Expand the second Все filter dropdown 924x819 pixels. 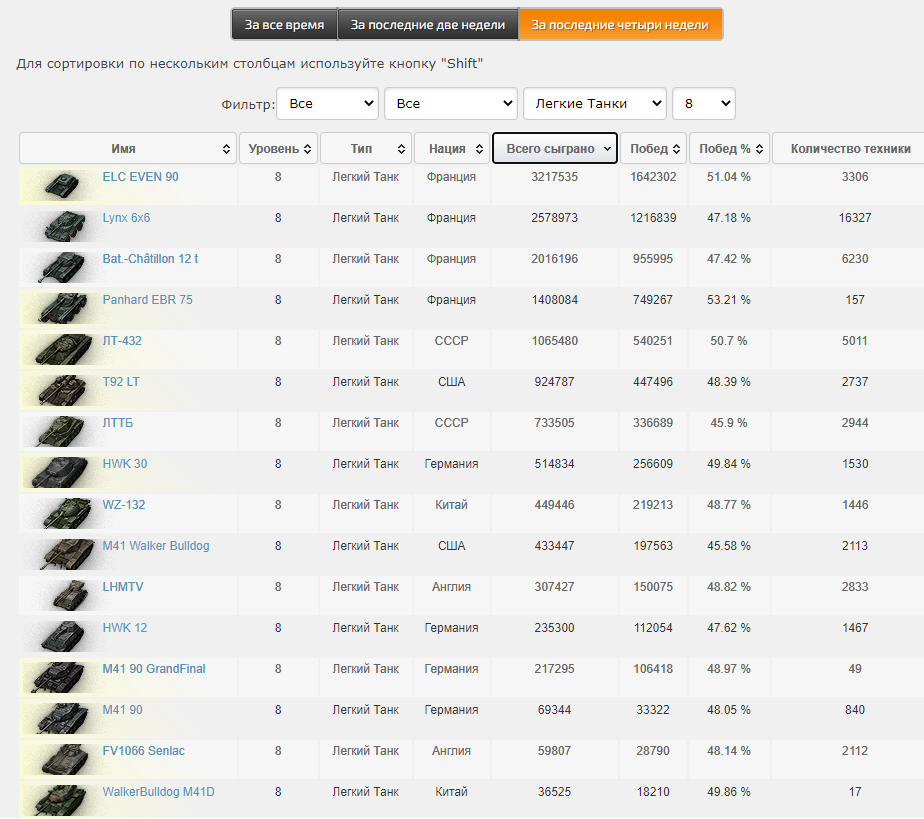pos(450,103)
